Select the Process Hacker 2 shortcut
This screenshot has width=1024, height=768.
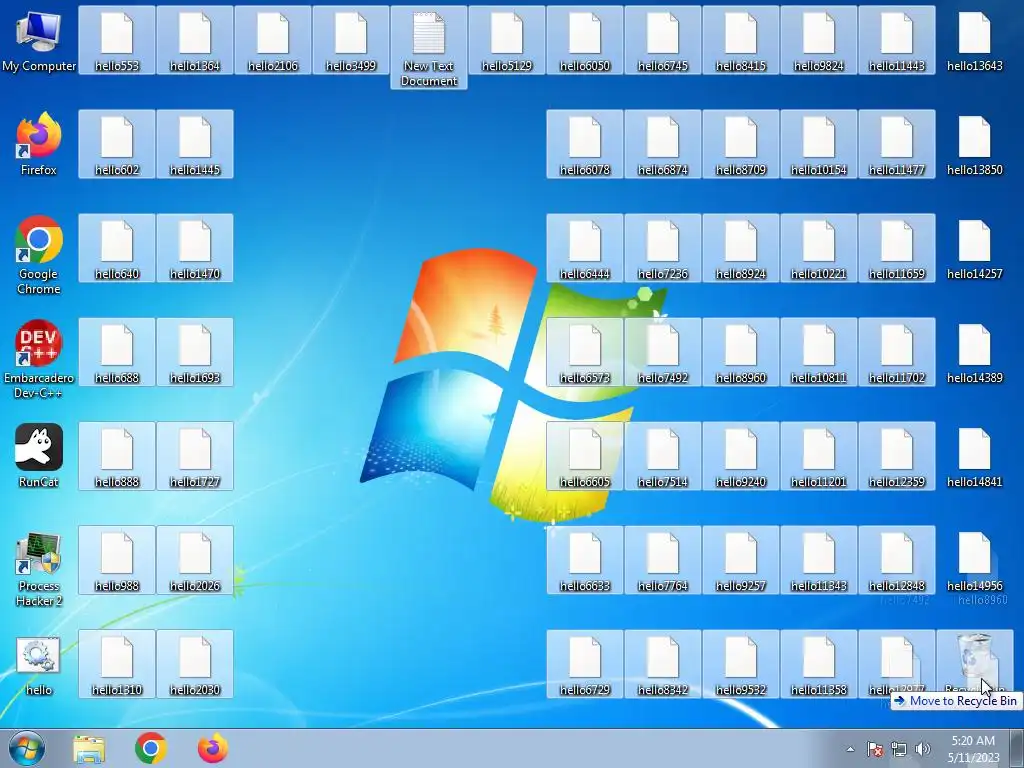click(x=39, y=568)
